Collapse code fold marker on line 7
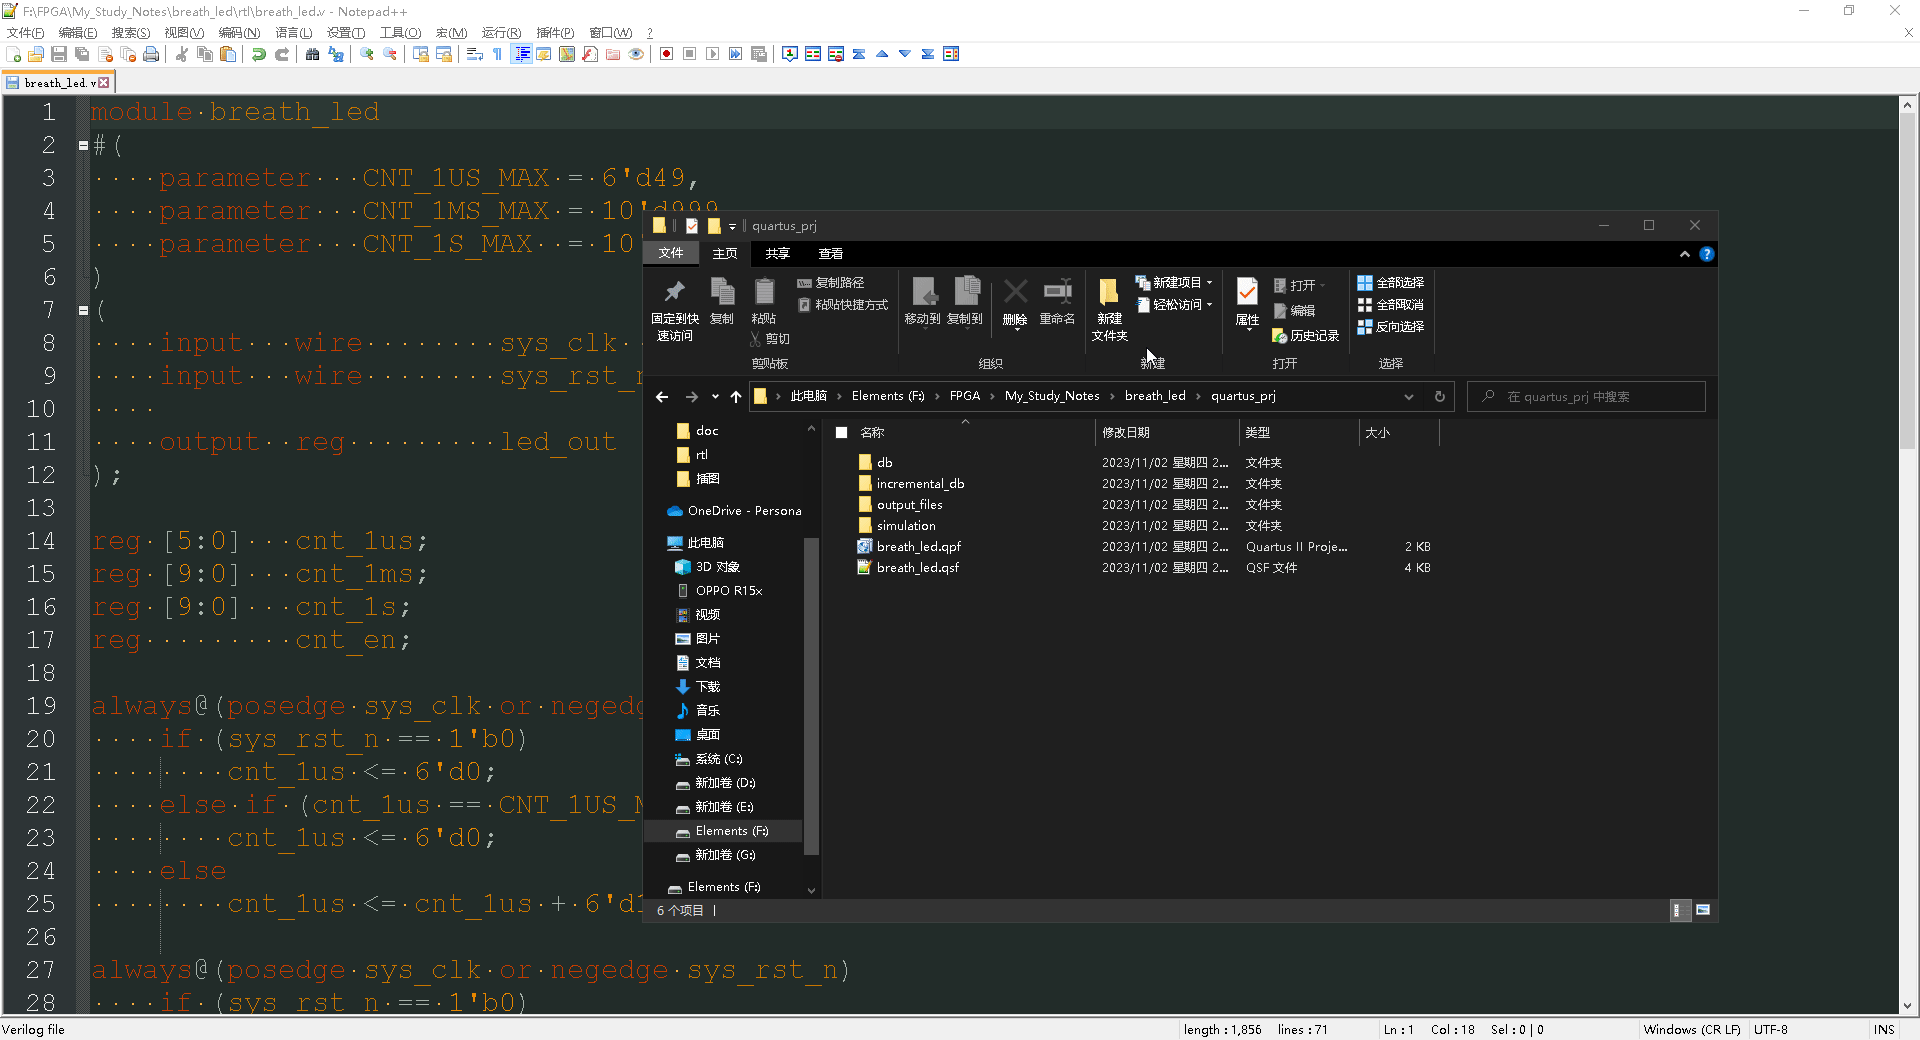 pyautogui.click(x=83, y=310)
